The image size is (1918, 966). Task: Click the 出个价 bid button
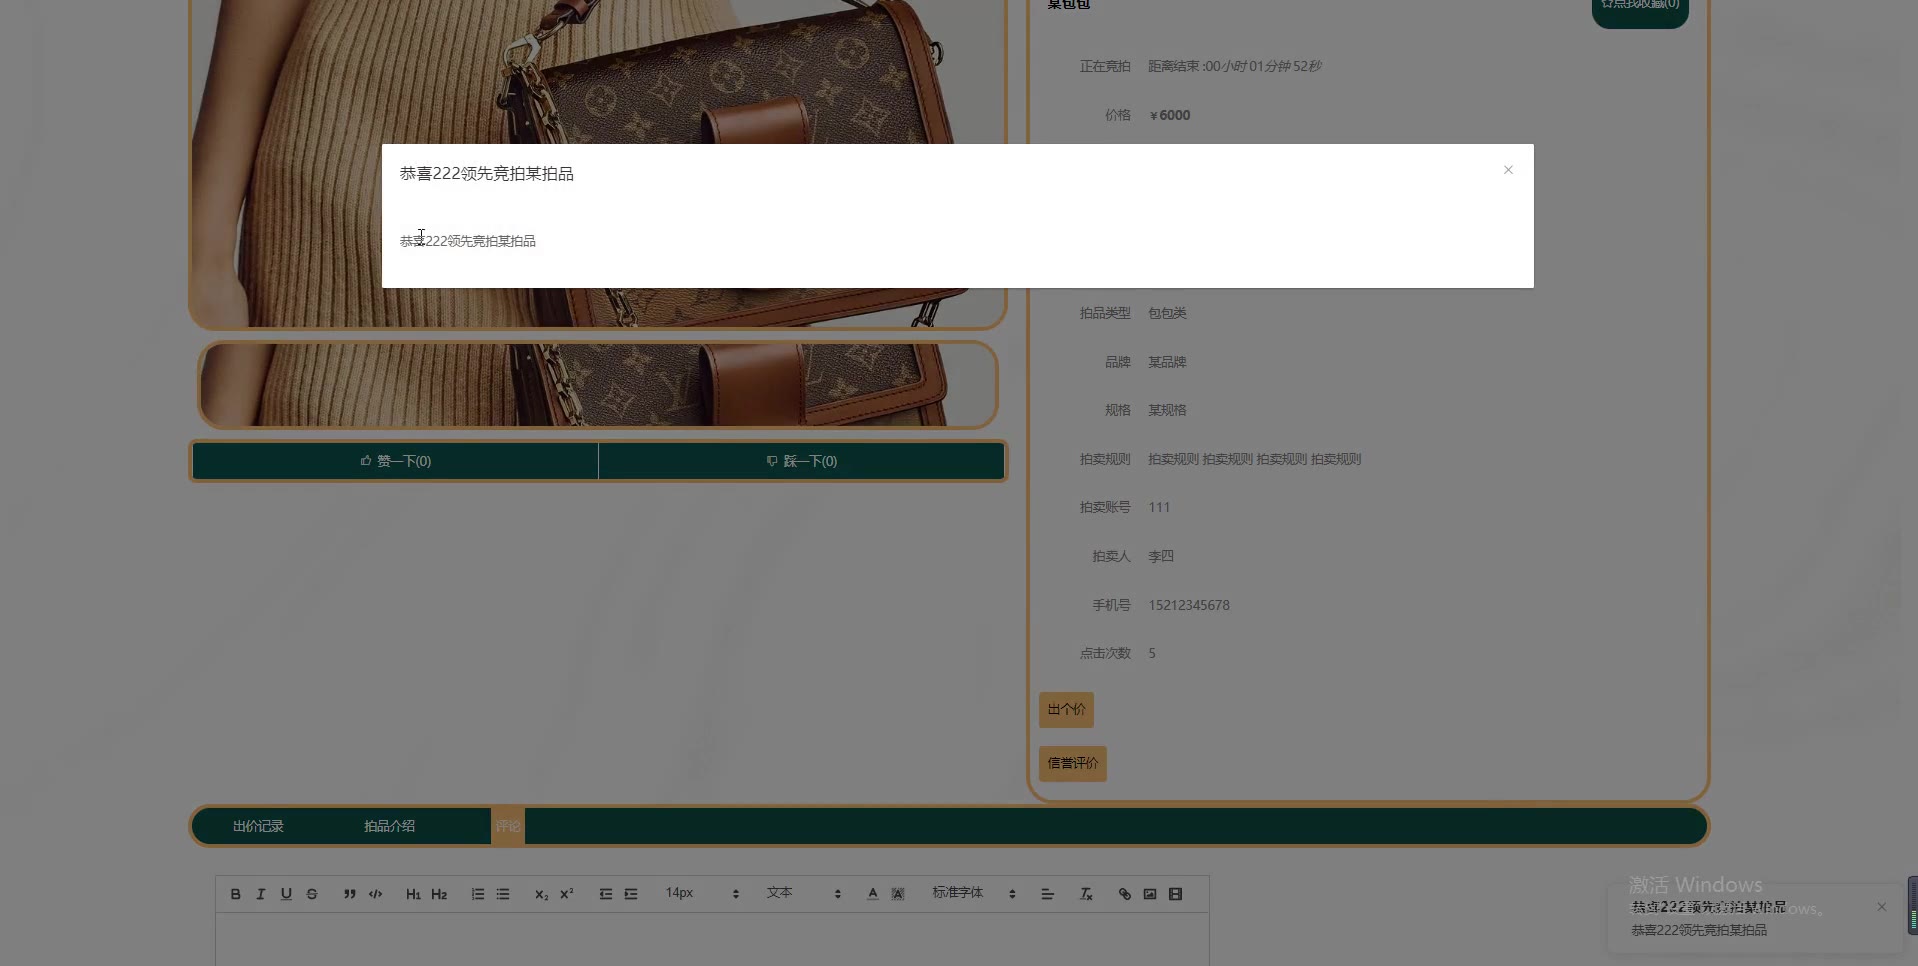click(x=1066, y=709)
